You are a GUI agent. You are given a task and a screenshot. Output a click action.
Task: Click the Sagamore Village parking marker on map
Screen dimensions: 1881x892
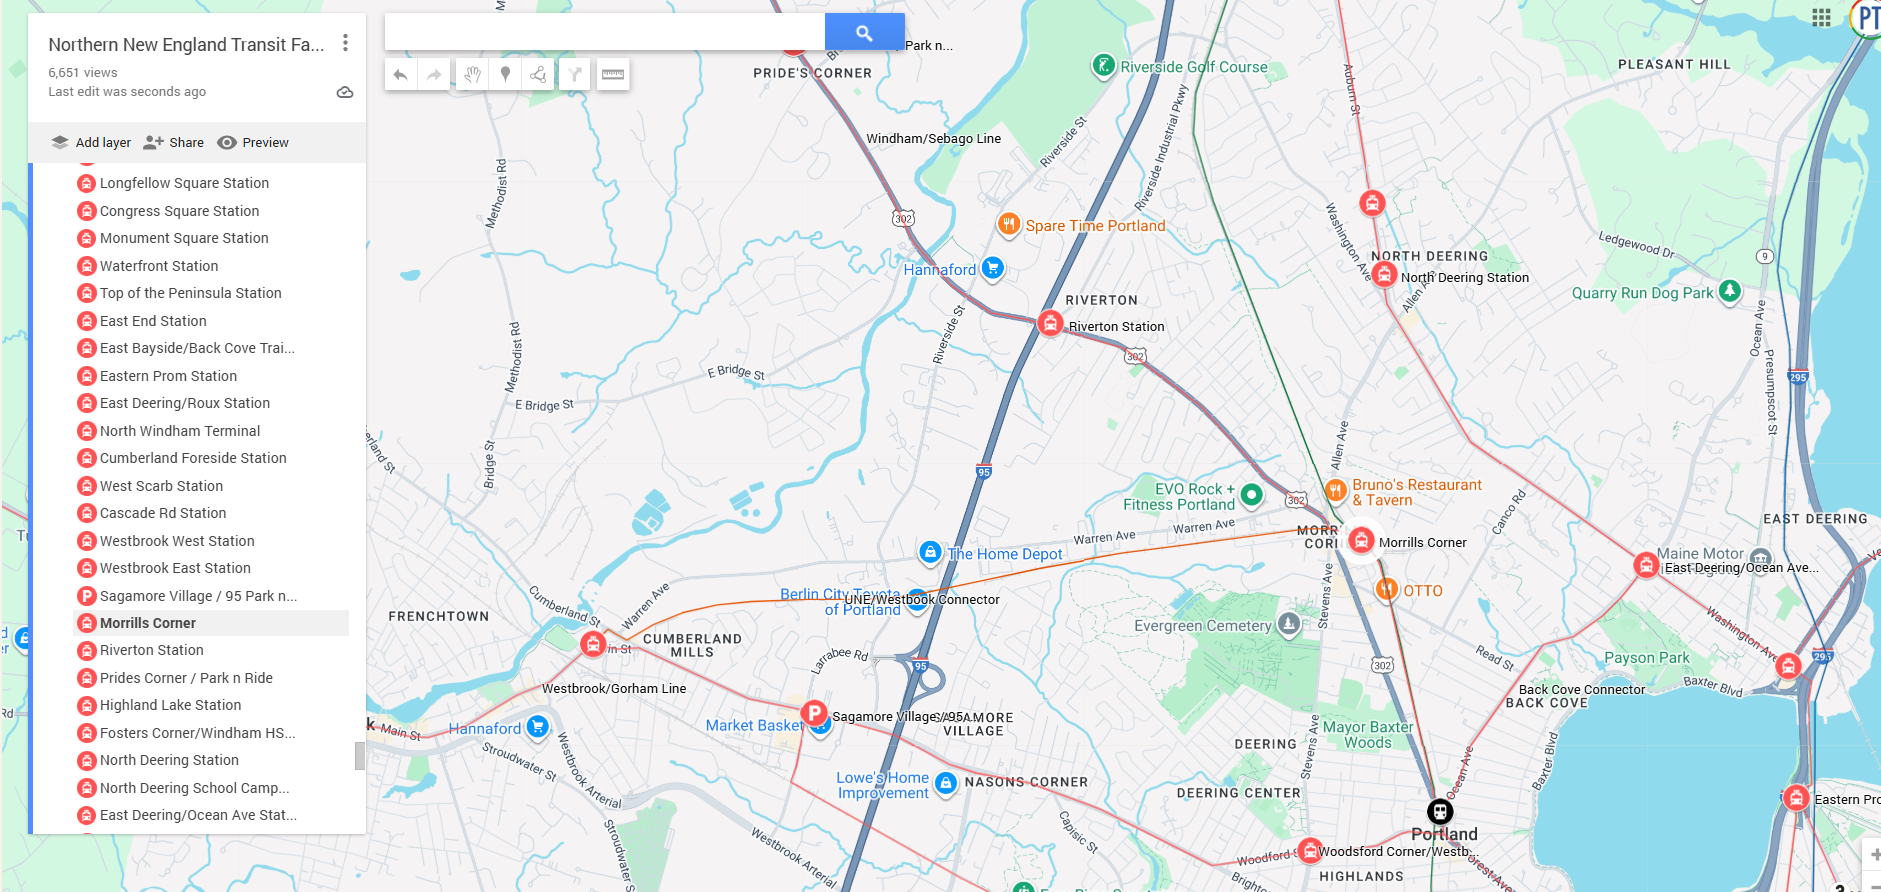(814, 714)
